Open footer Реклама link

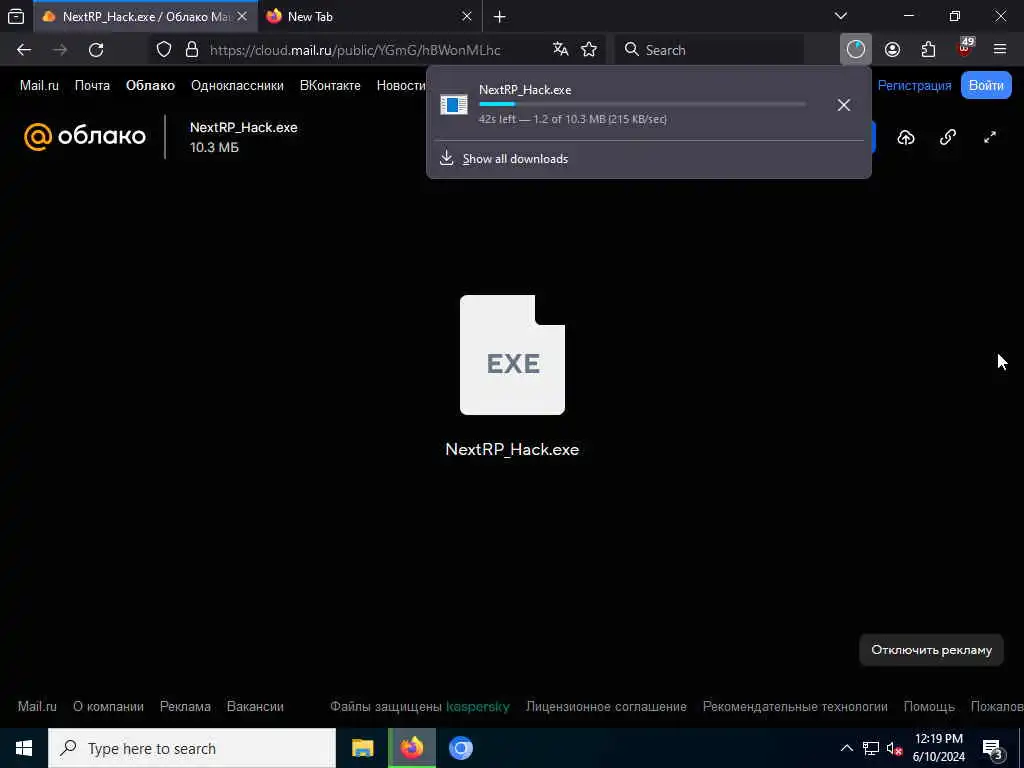click(x=185, y=707)
